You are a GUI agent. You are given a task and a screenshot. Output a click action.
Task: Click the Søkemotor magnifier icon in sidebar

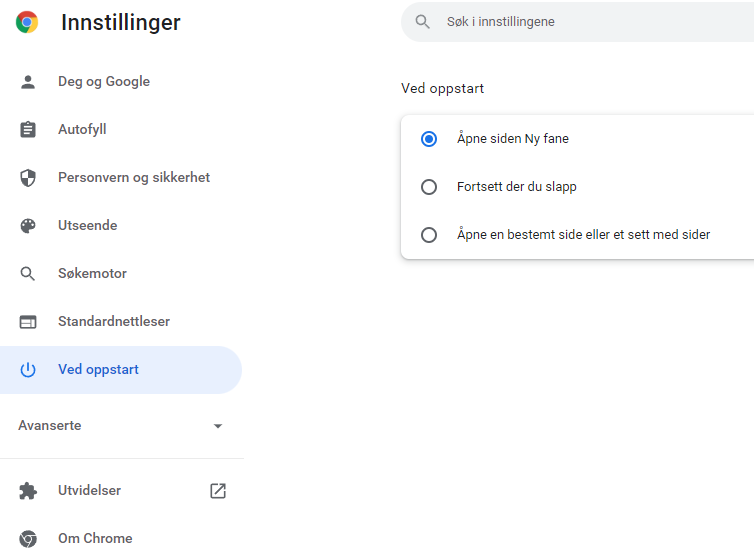tap(28, 274)
